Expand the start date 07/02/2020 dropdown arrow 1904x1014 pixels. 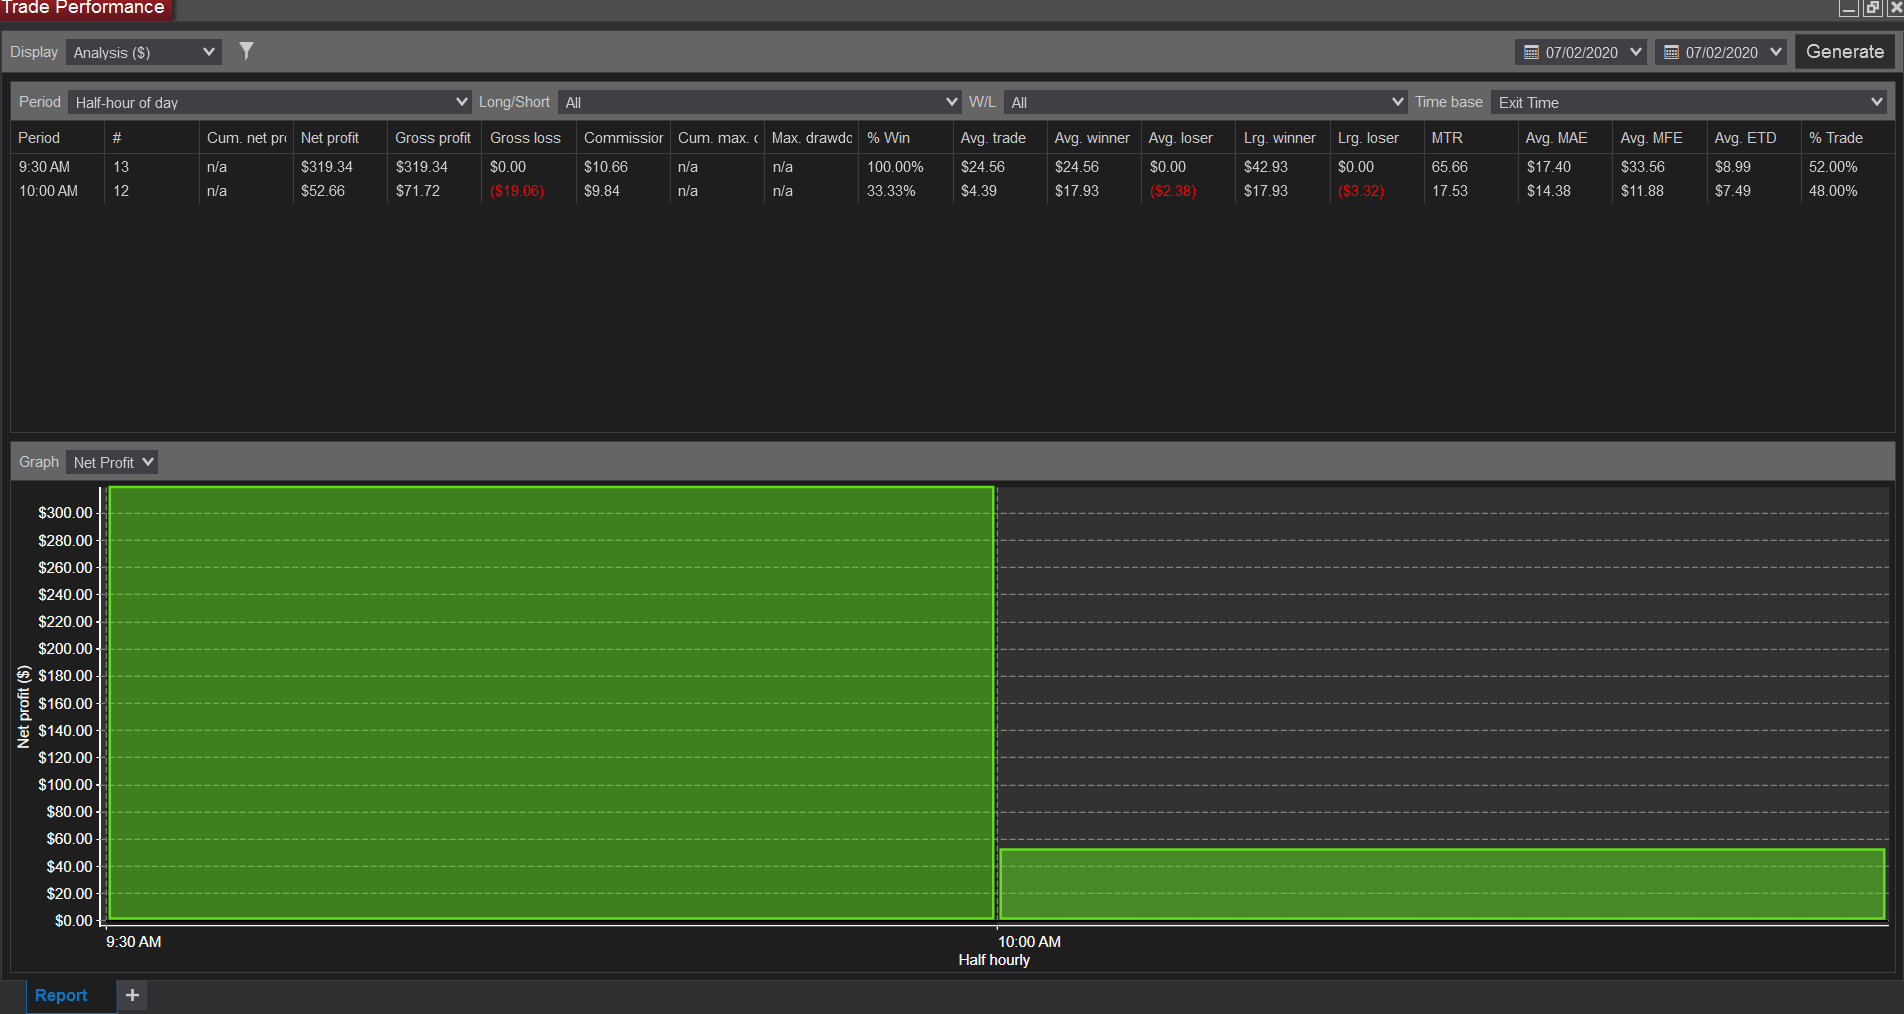pos(1636,52)
